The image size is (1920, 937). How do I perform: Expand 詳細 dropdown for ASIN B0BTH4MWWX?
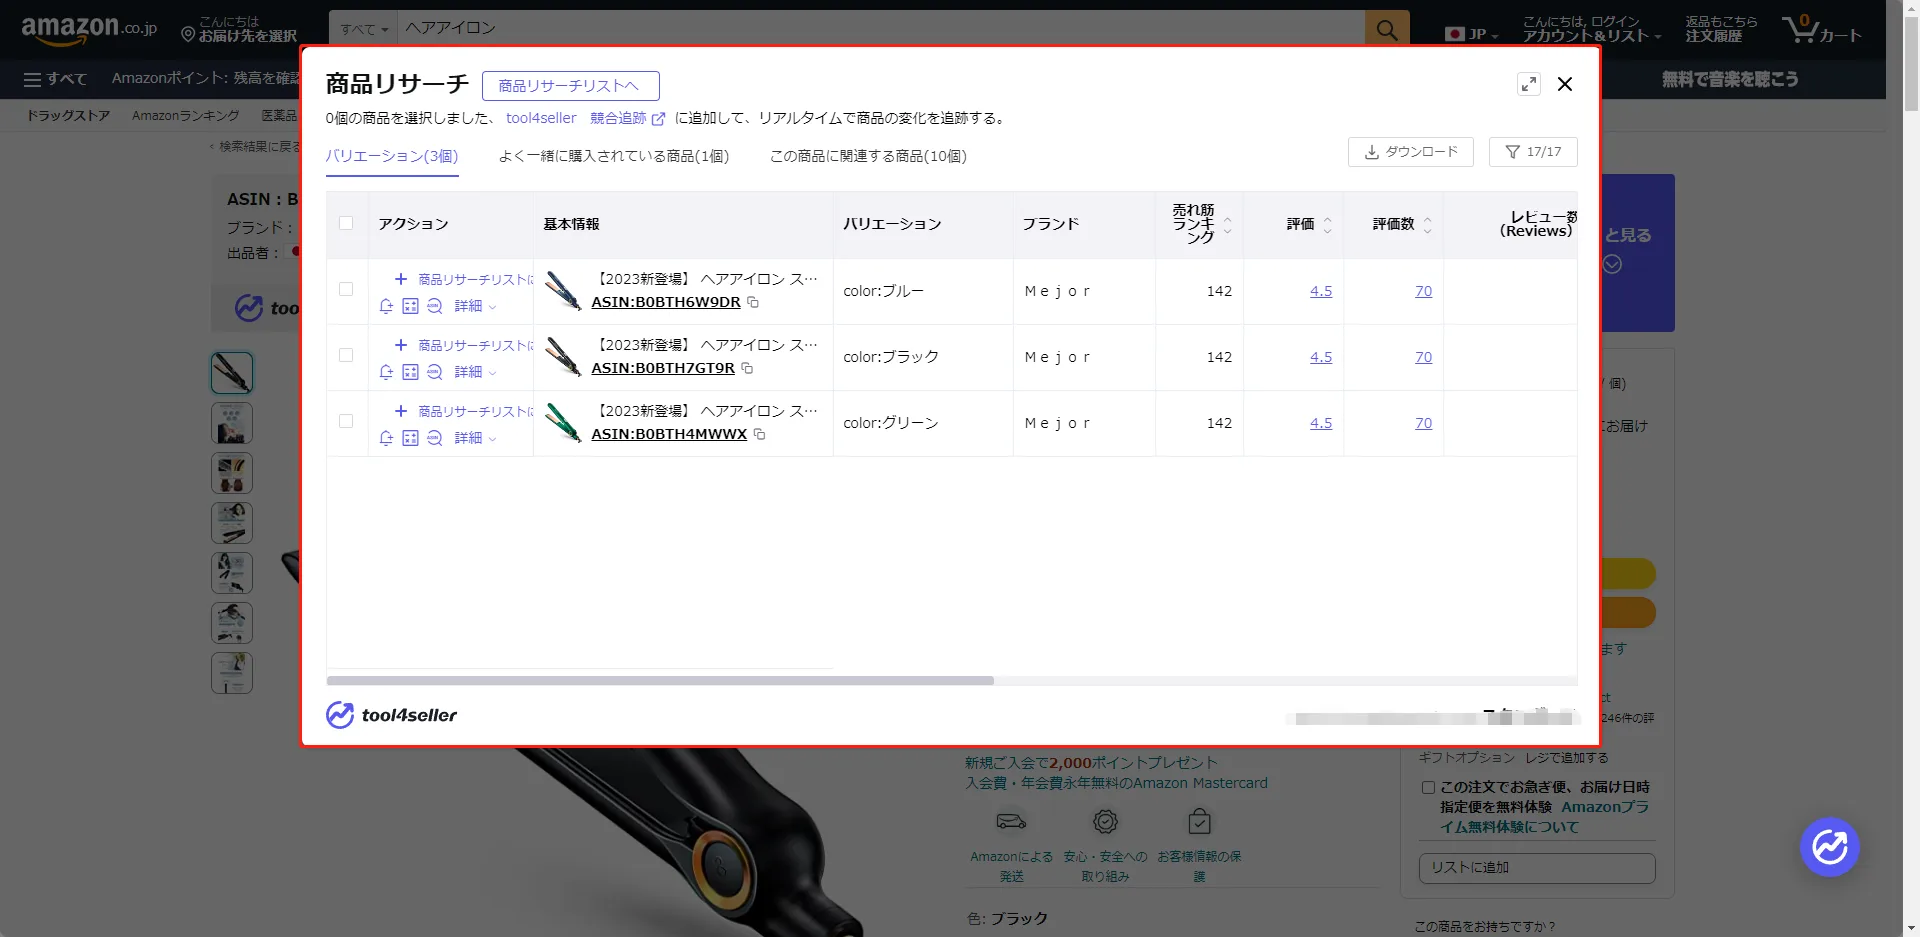[475, 438]
